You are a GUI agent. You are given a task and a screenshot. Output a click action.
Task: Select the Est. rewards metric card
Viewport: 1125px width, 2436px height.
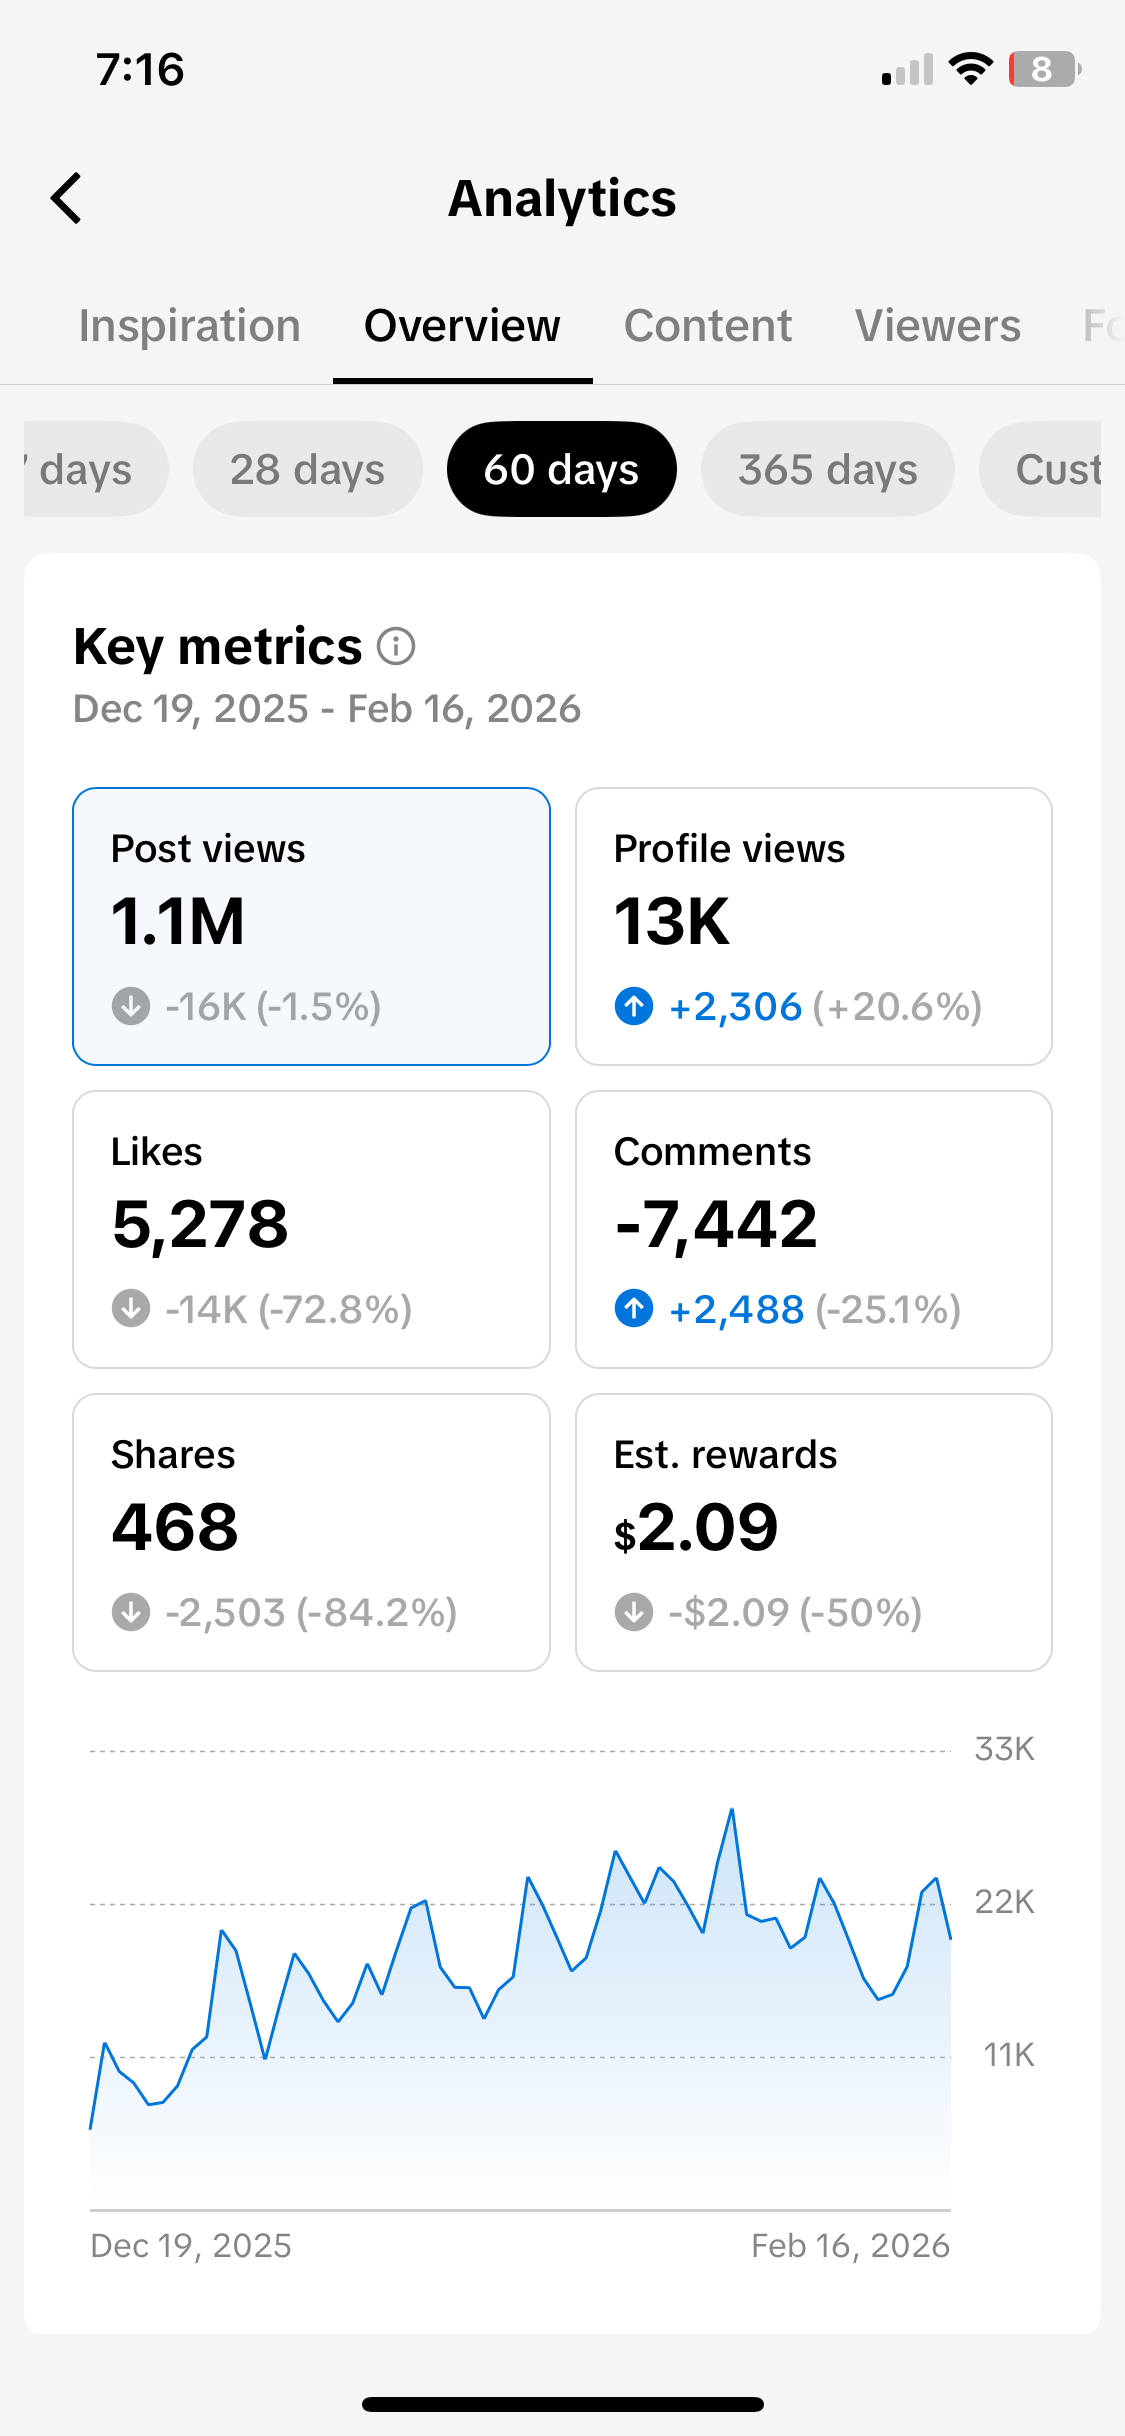click(x=814, y=1532)
